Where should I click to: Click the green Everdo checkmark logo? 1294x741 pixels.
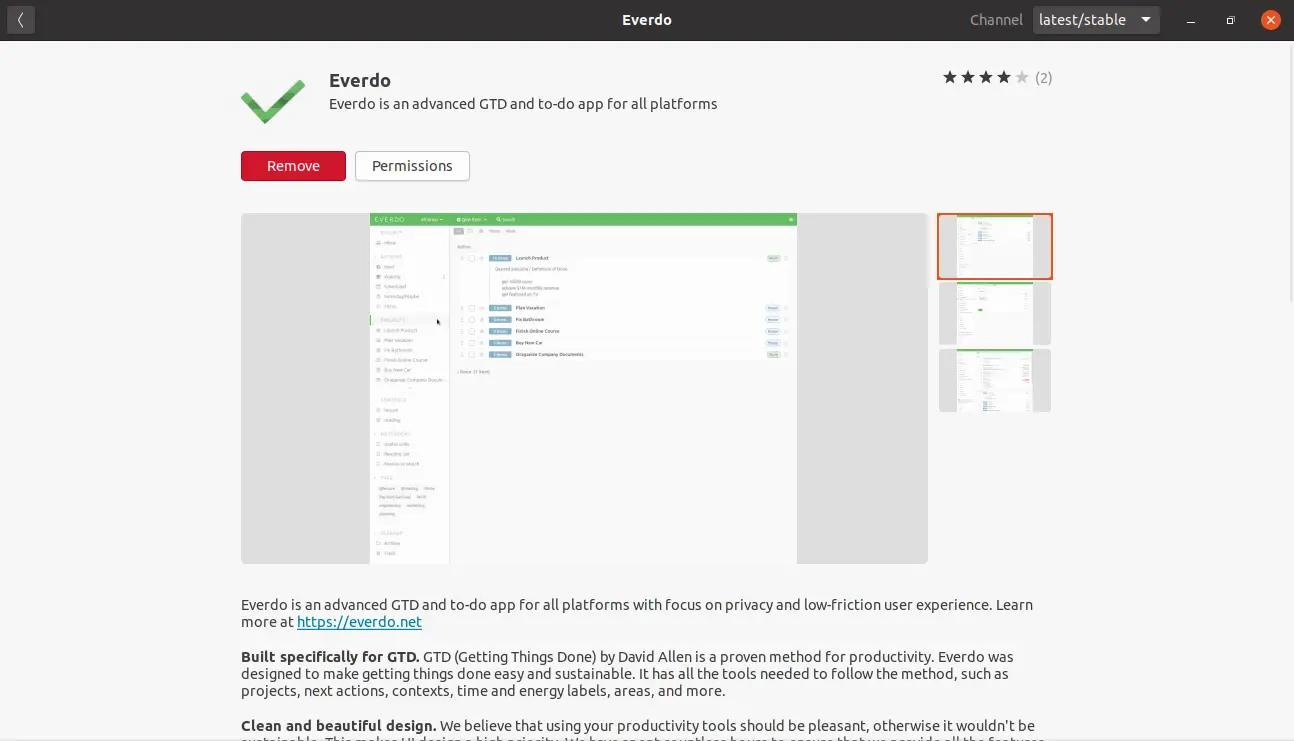click(273, 102)
